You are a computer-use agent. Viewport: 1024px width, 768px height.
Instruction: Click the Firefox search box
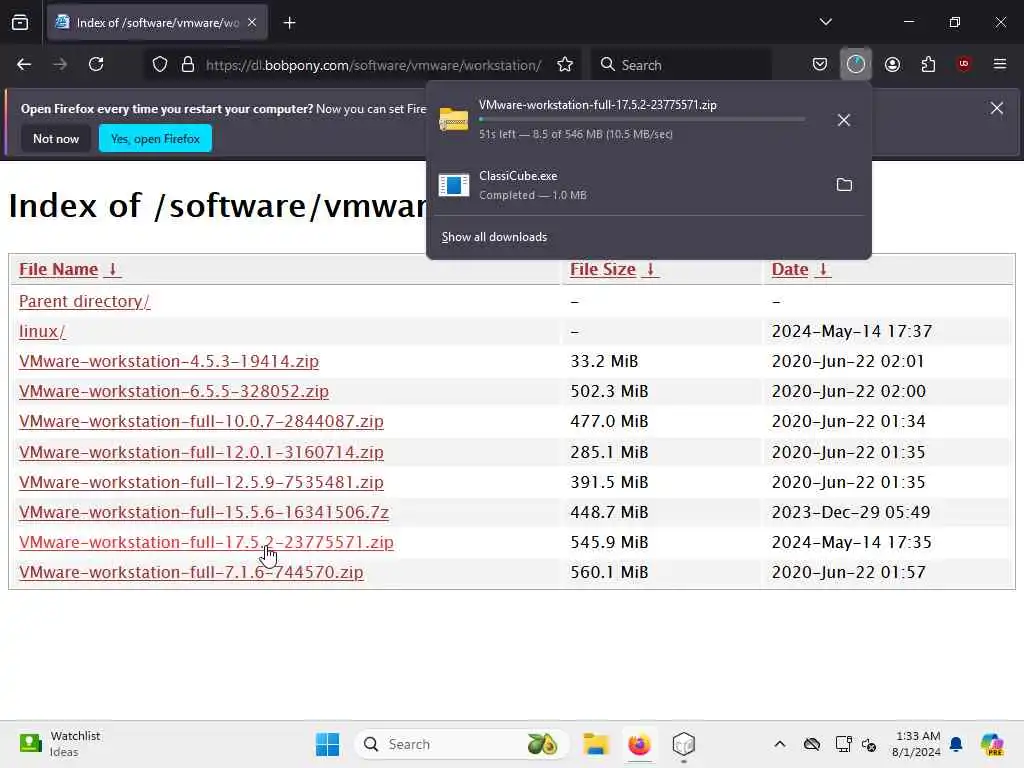682,65
